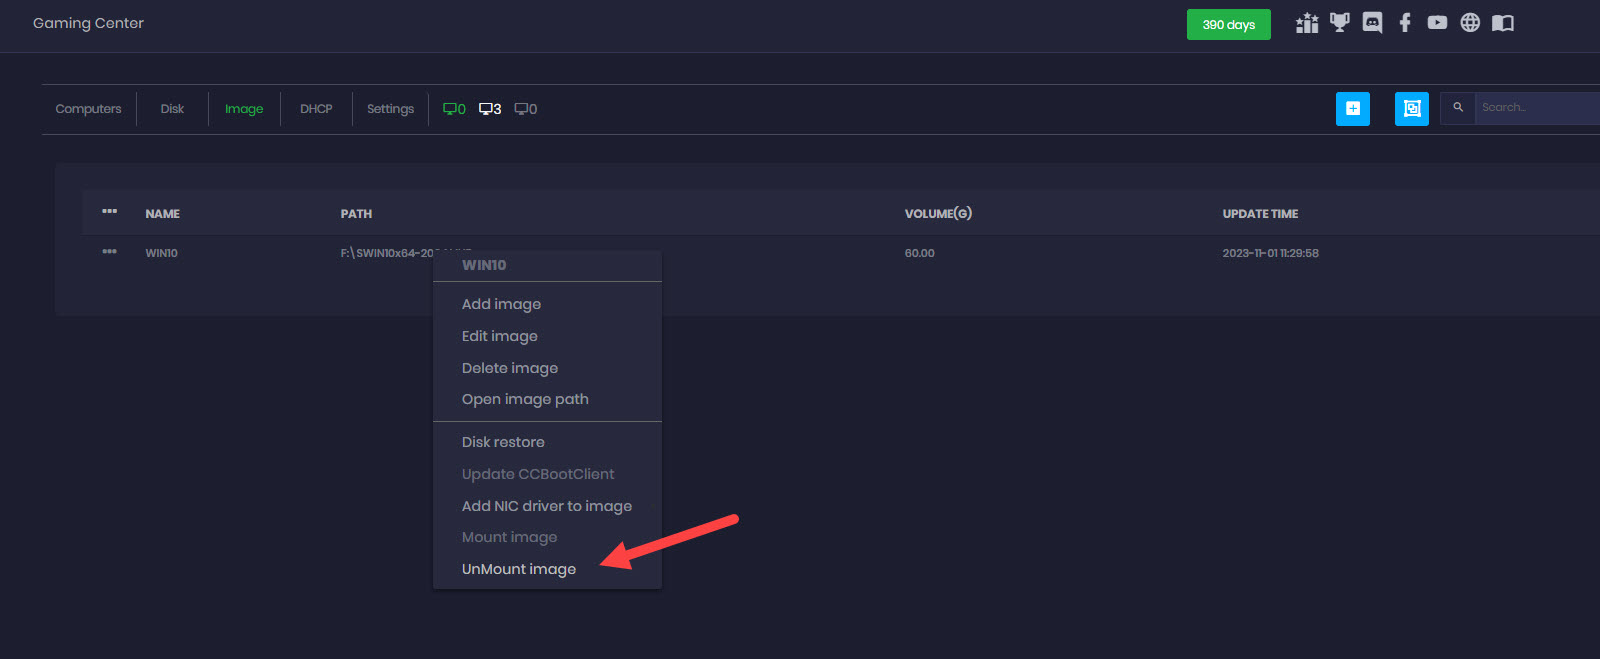Click the globe language icon
The height and width of the screenshot is (659, 1600).
pos(1469,23)
